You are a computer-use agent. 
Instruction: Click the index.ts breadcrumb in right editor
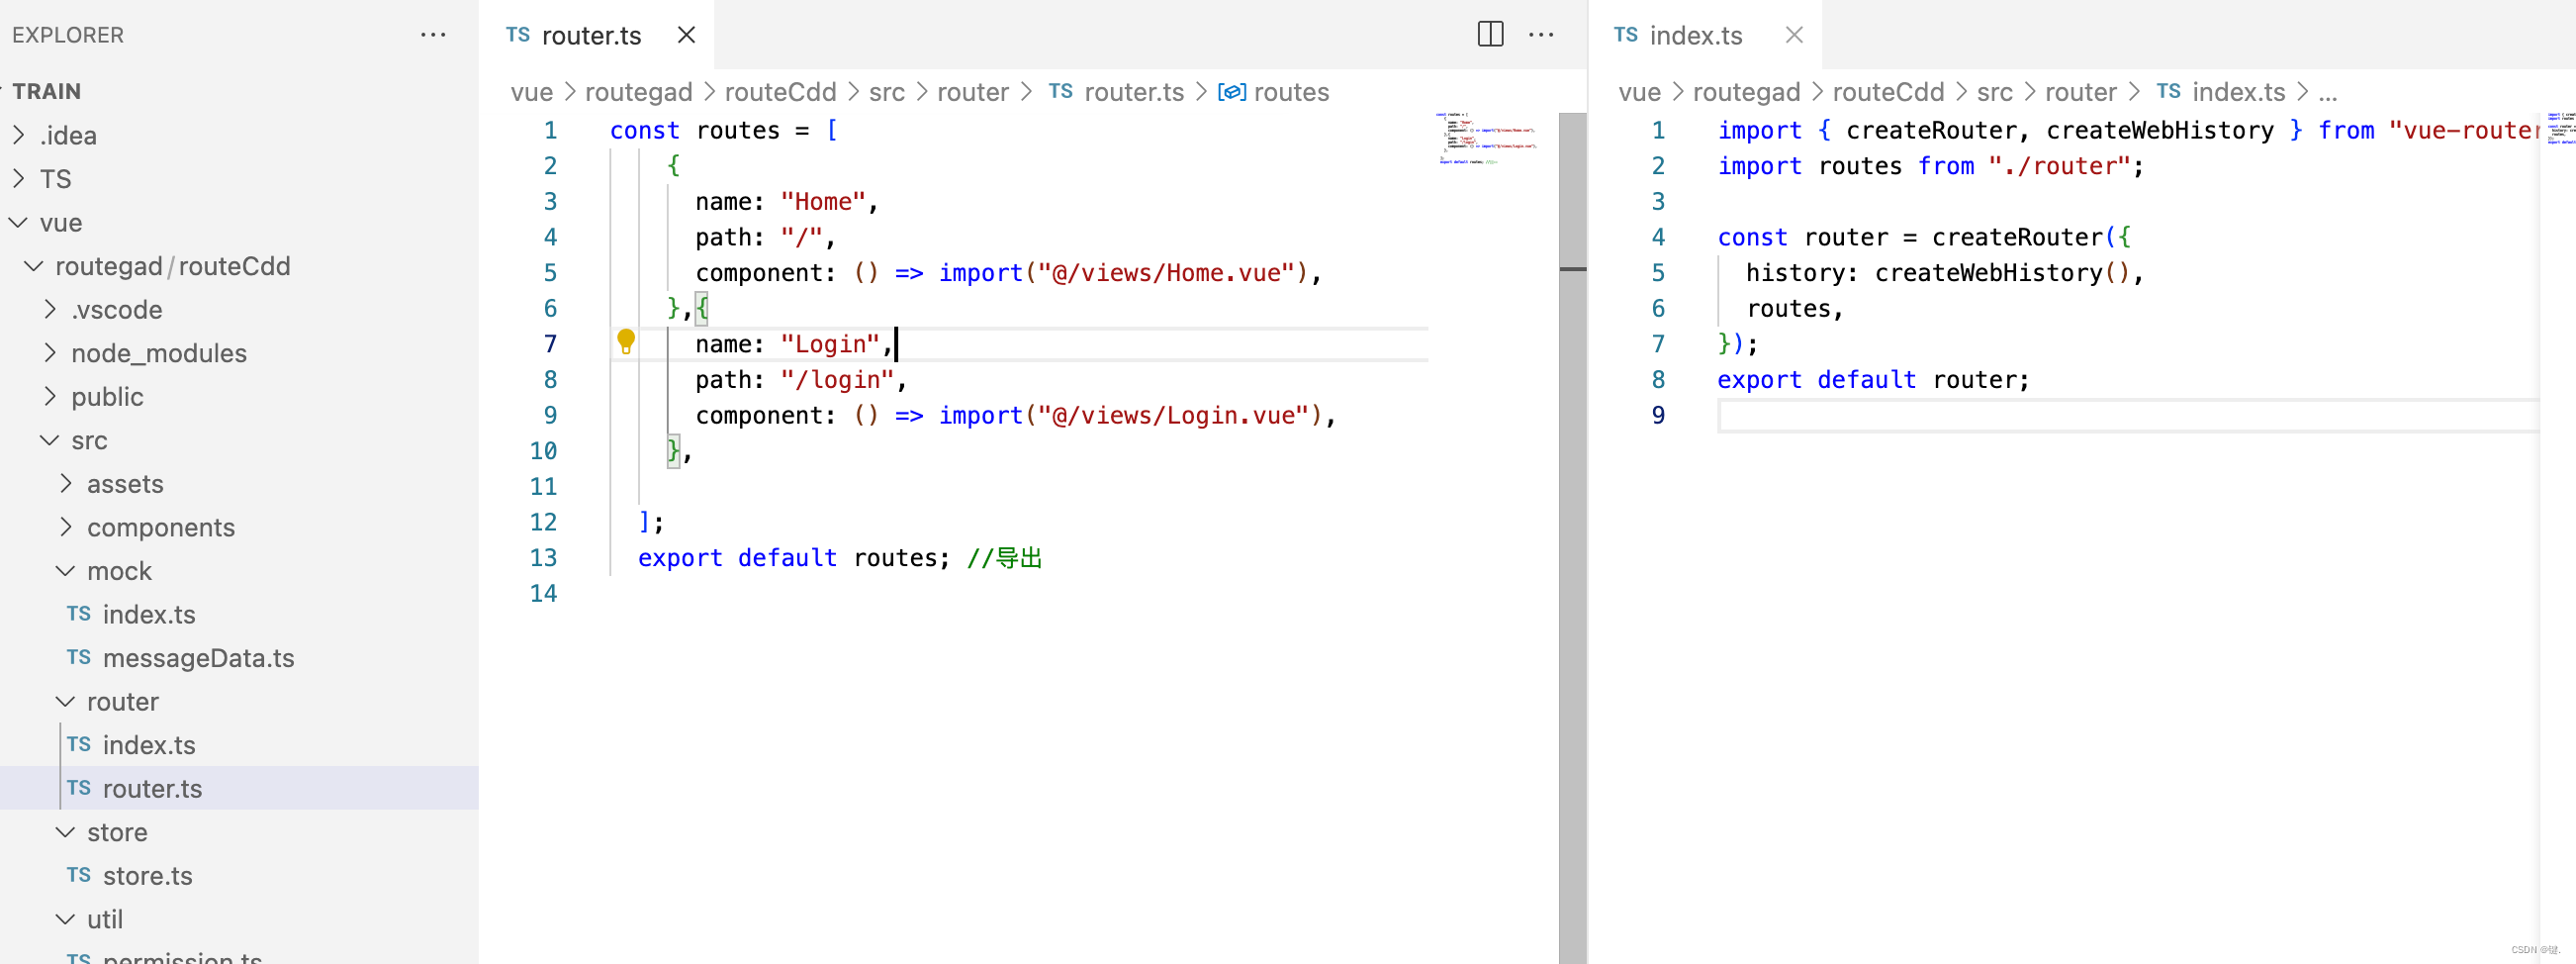pyautogui.click(x=2238, y=92)
